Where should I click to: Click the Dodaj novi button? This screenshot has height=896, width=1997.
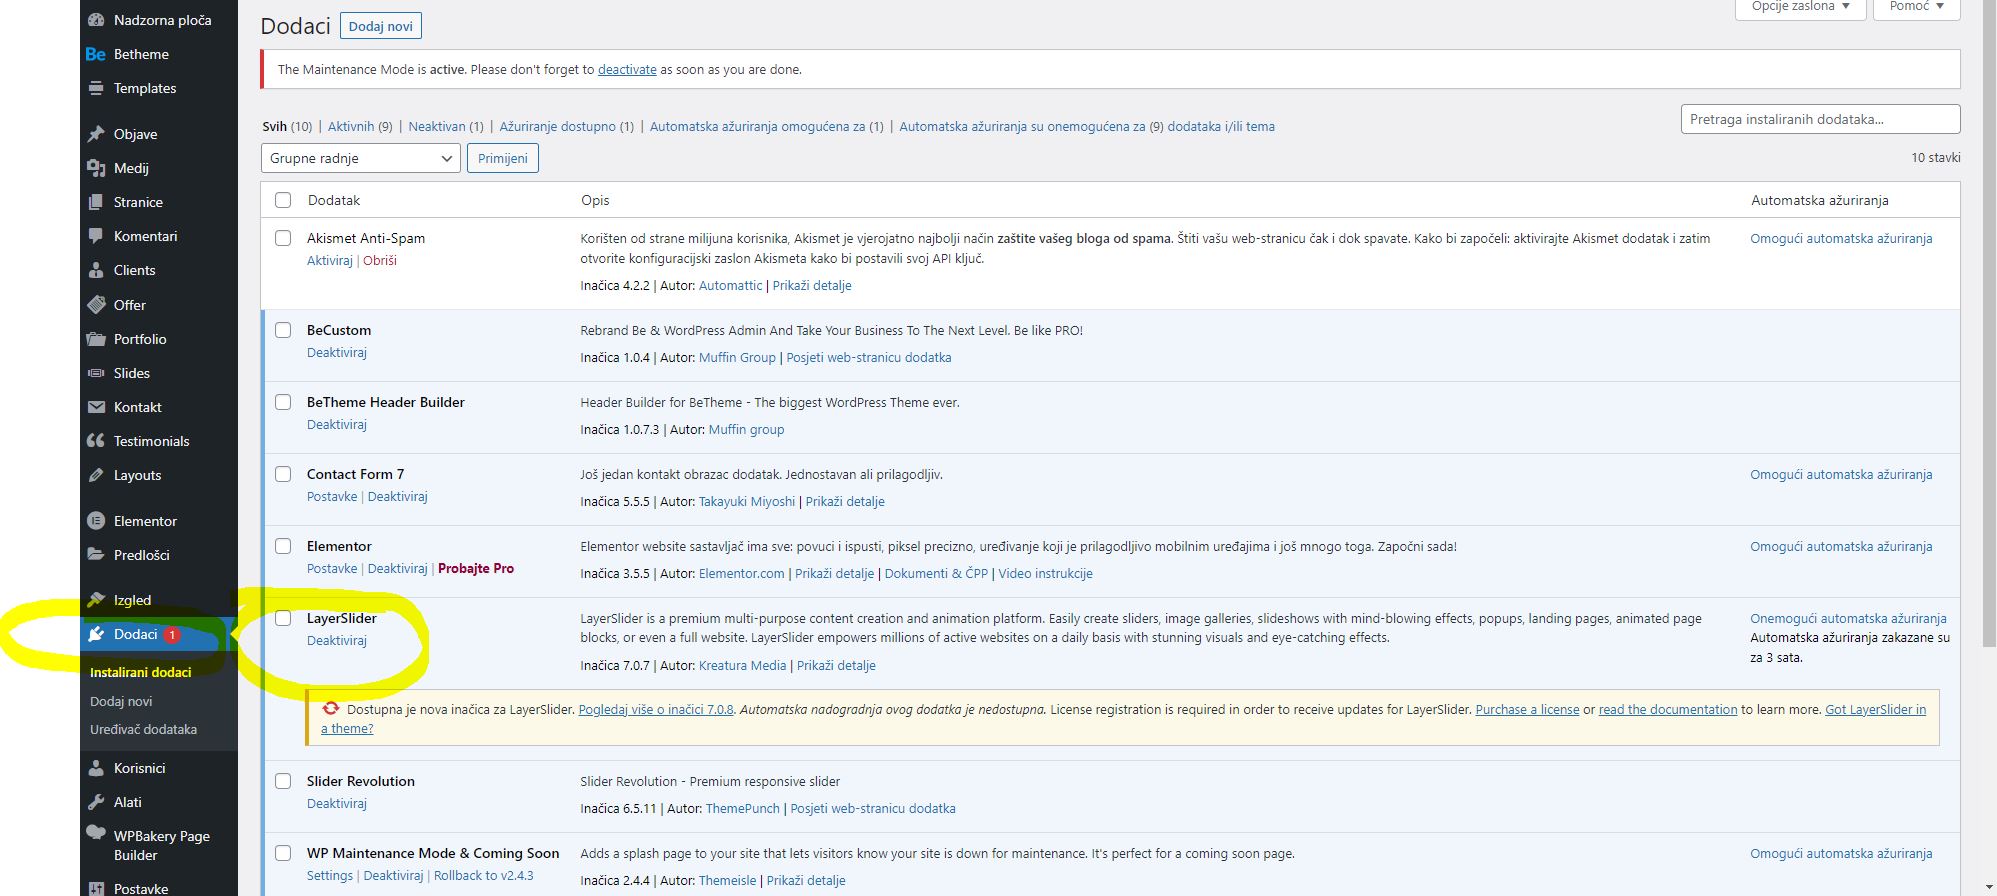pyautogui.click(x=381, y=26)
